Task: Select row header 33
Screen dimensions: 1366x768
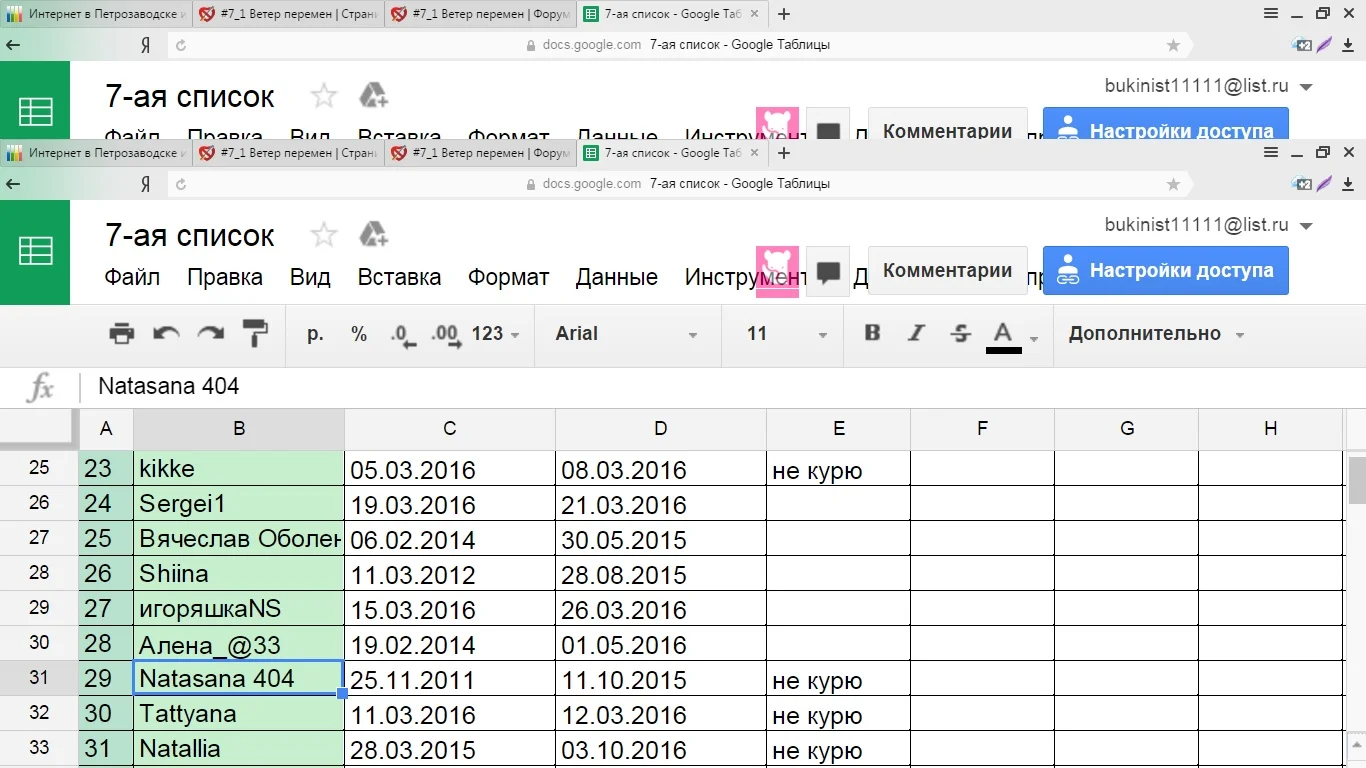Action: [x=39, y=747]
